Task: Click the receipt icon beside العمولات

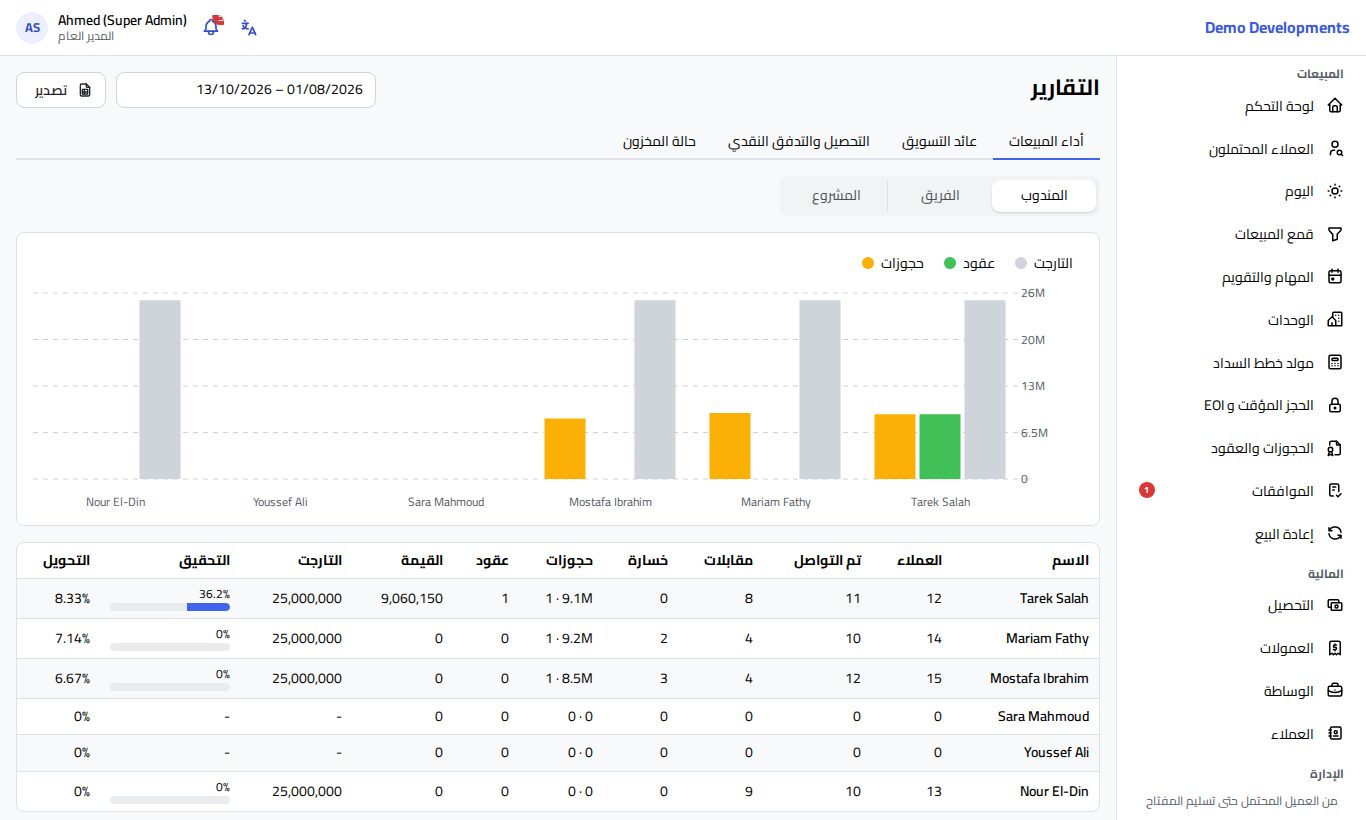Action: [x=1334, y=648]
